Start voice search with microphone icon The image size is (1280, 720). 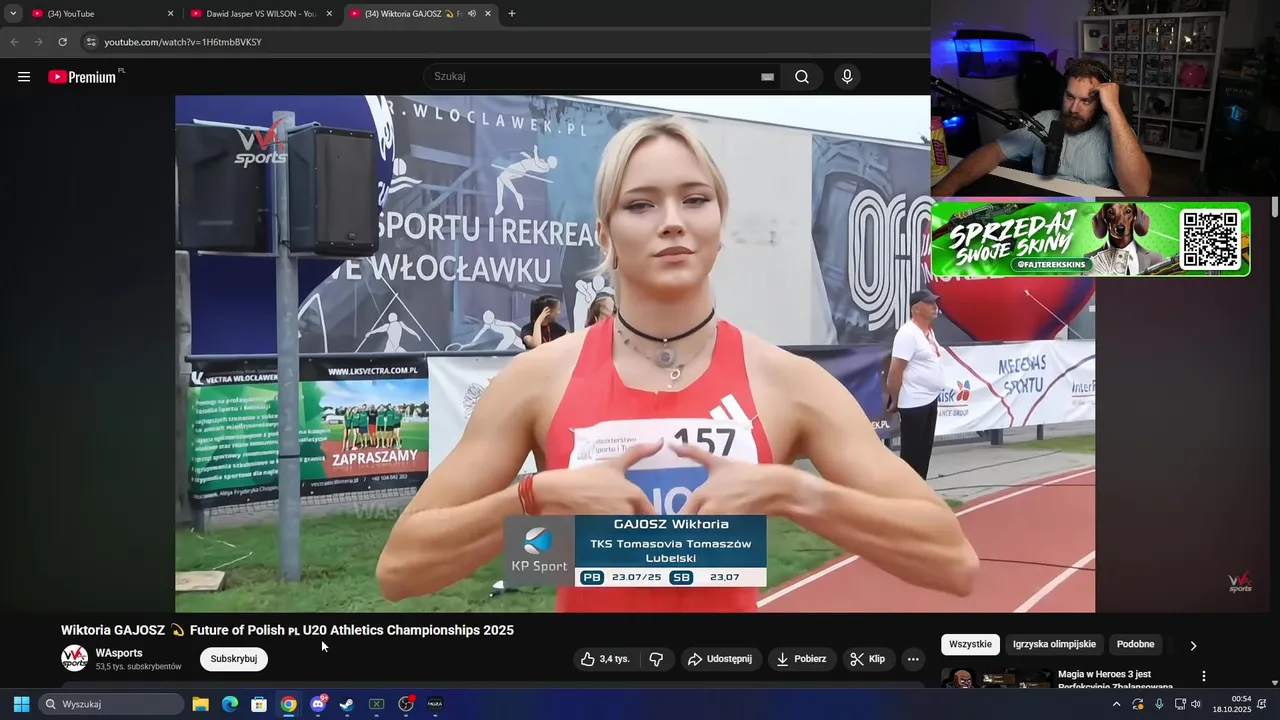click(847, 77)
